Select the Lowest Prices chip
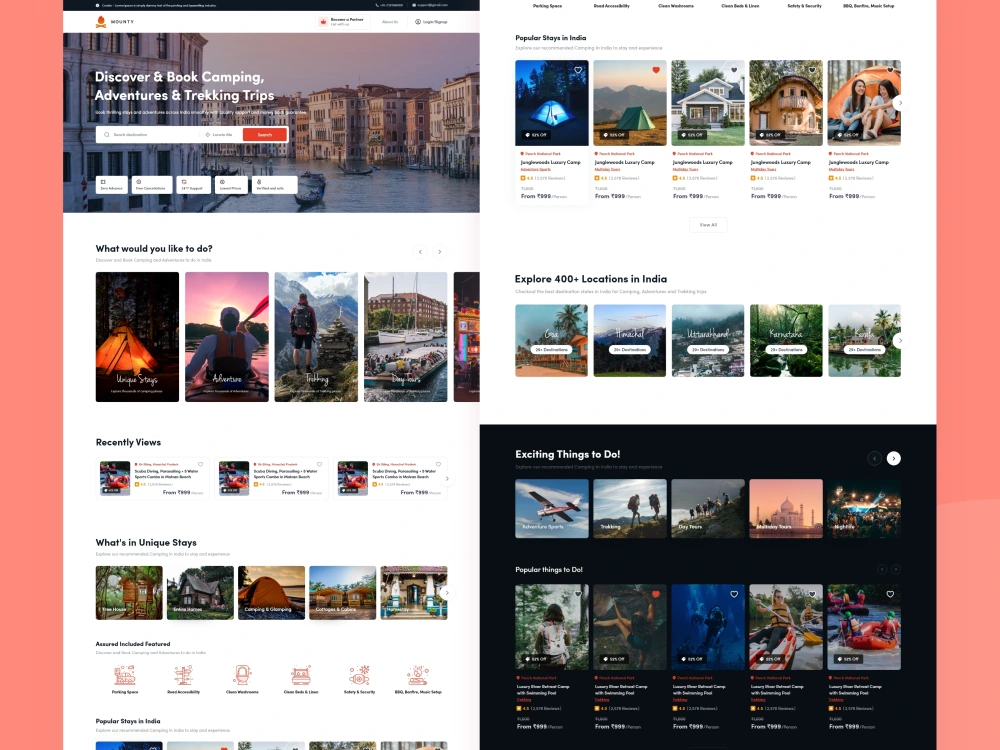The height and width of the screenshot is (750, 1000). pyautogui.click(x=231, y=185)
